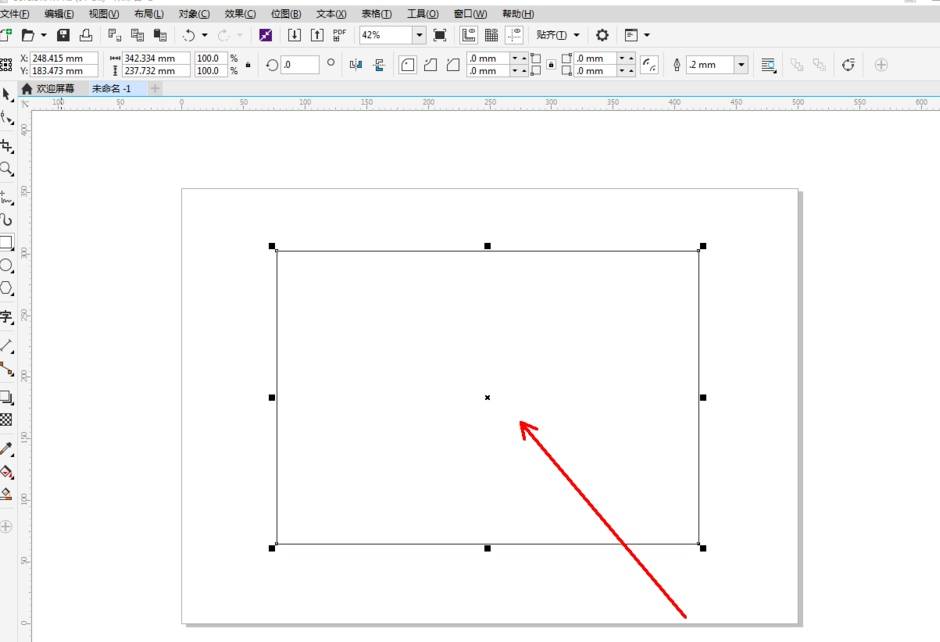The image size is (940, 642).
Task: Toggle the Show grid button
Action: tap(491, 35)
